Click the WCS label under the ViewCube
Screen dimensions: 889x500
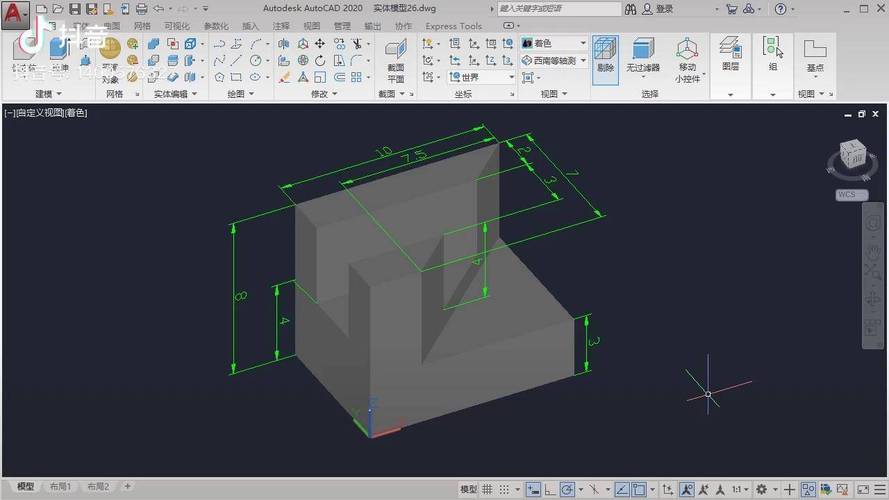pos(851,195)
